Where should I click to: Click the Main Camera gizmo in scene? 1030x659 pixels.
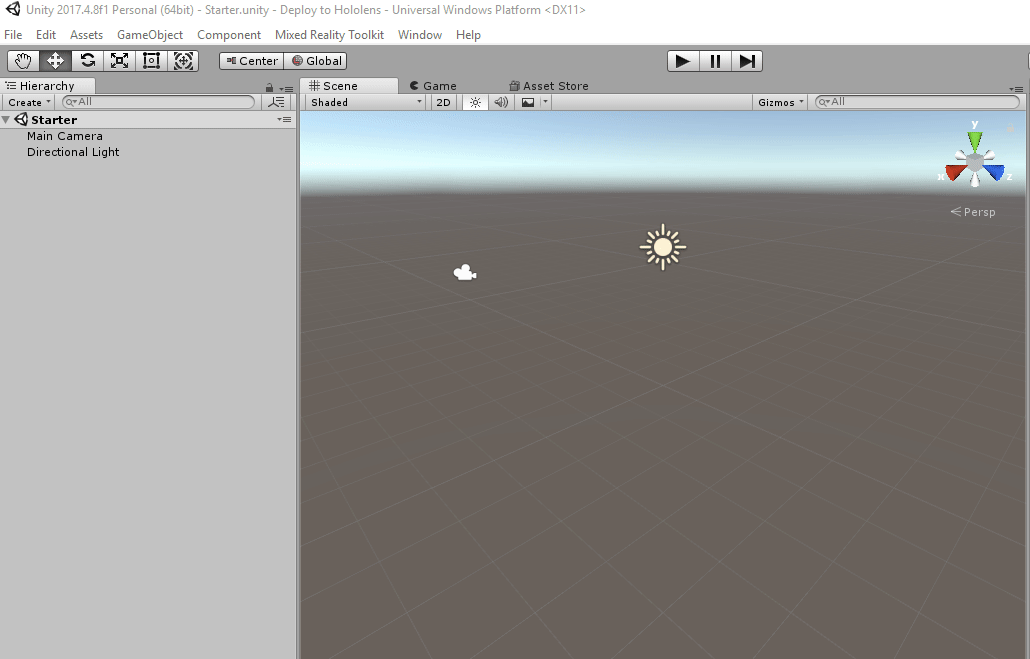[x=464, y=272]
